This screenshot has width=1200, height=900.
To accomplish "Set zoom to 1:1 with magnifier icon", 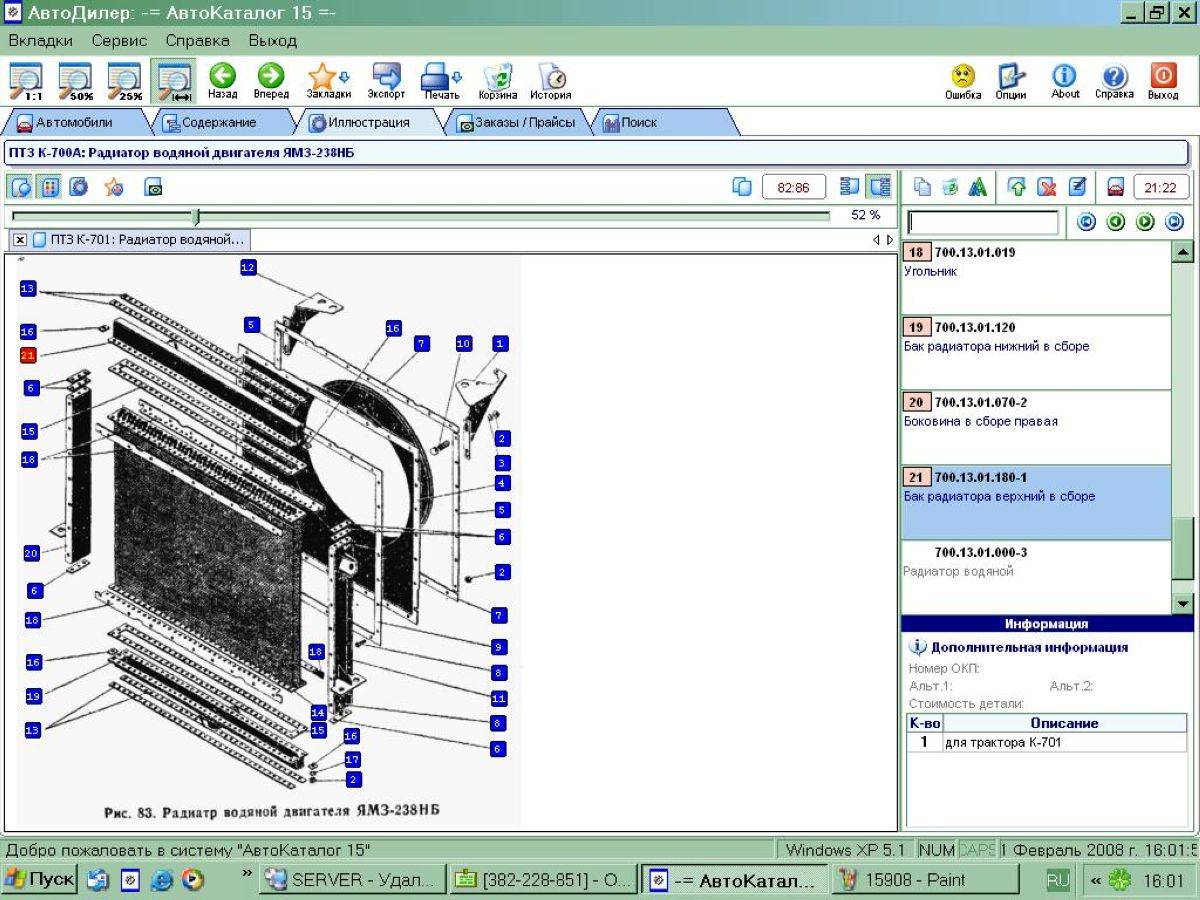I will pyautogui.click(x=25, y=80).
